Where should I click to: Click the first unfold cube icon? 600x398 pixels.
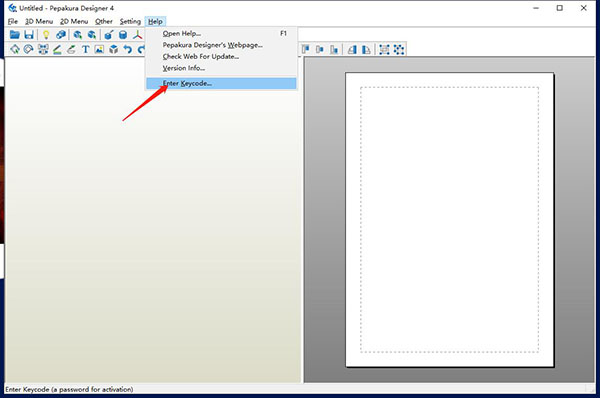pyautogui.click(x=78, y=35)
